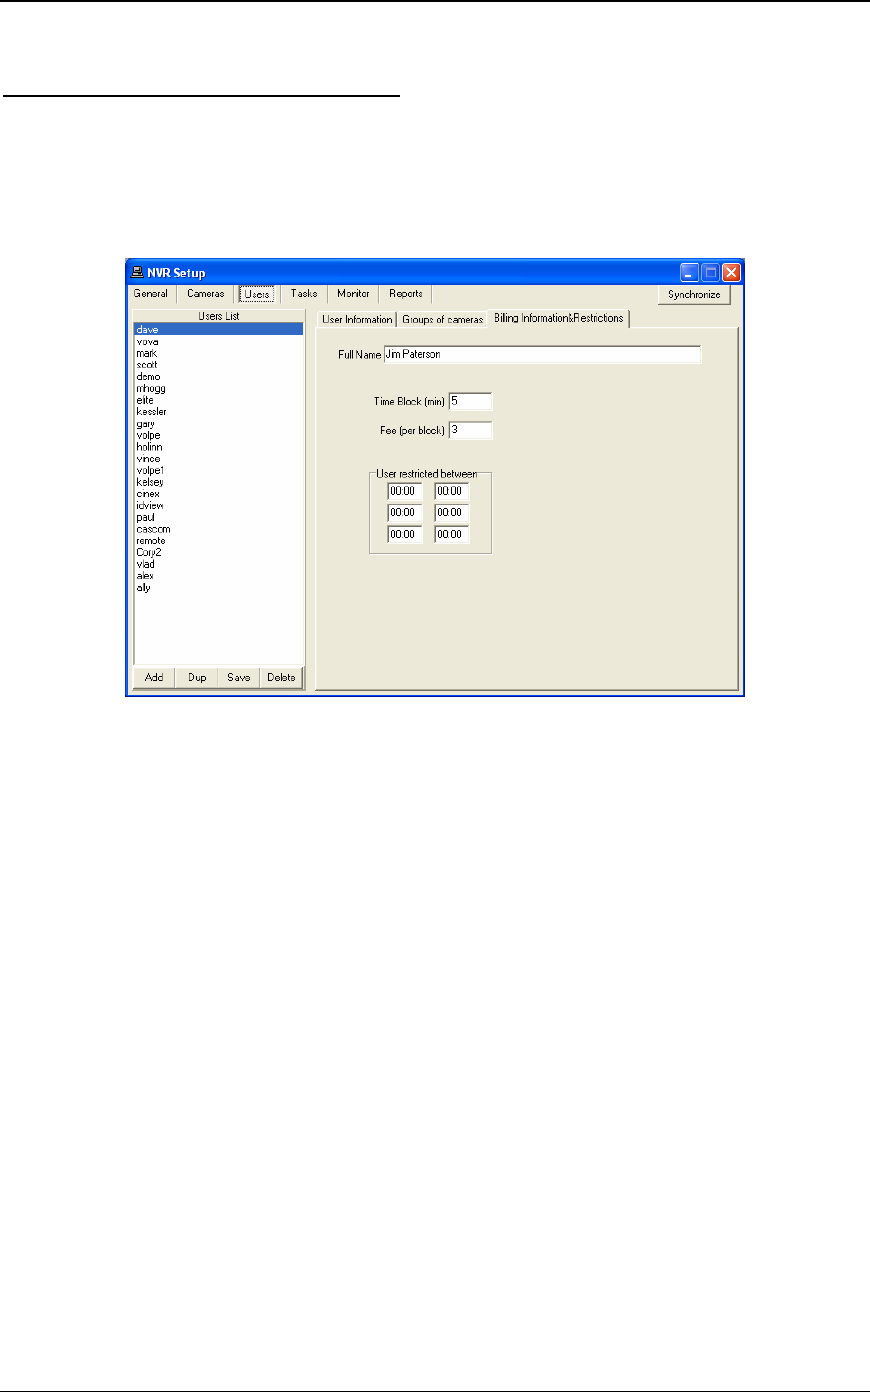Click the Time Block (min) field
The width and height of the screenshot is (870, 1392).
(x=471, y=401)
